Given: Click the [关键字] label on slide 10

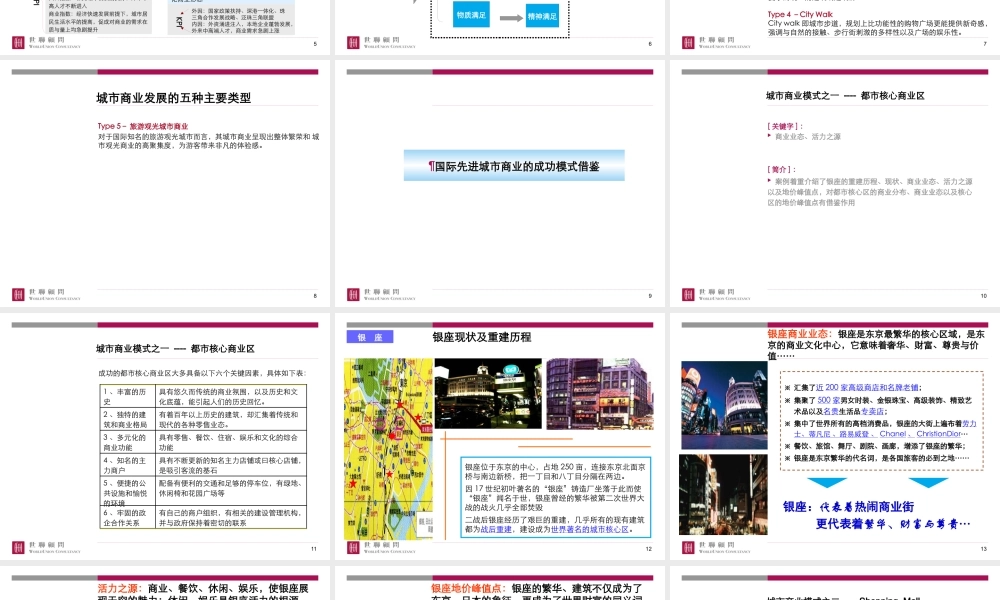Looking at the screenshot, I should coord(784,126).
